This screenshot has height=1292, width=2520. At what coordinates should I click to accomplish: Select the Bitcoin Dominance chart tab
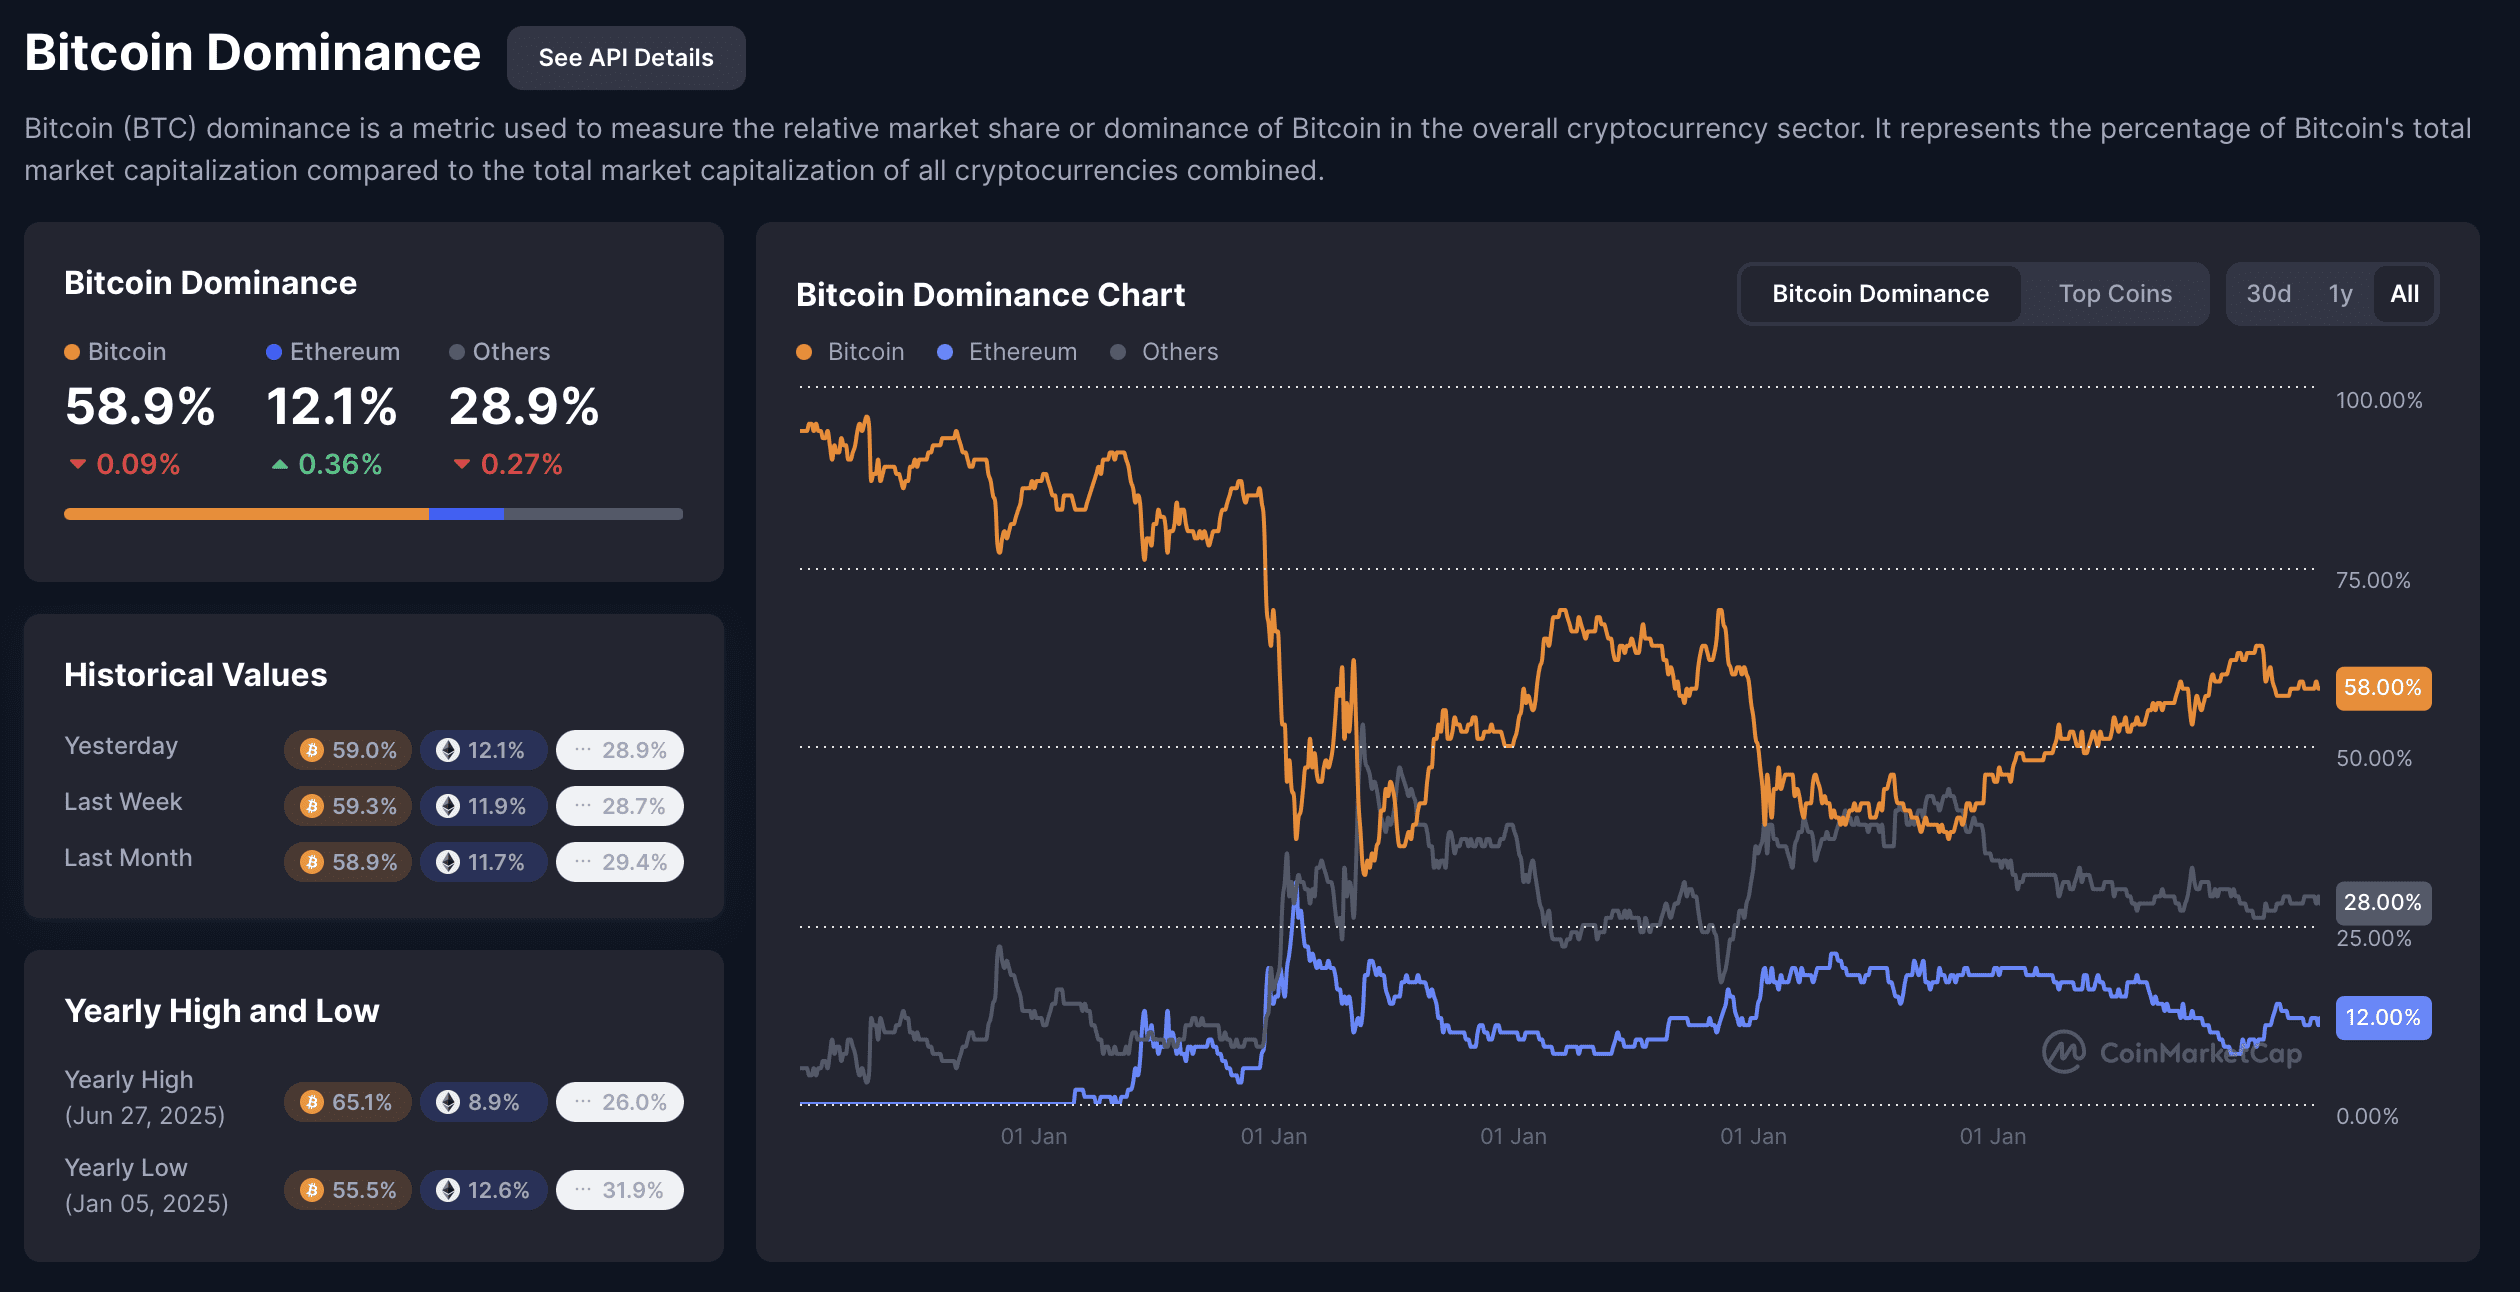point(1880,294)
